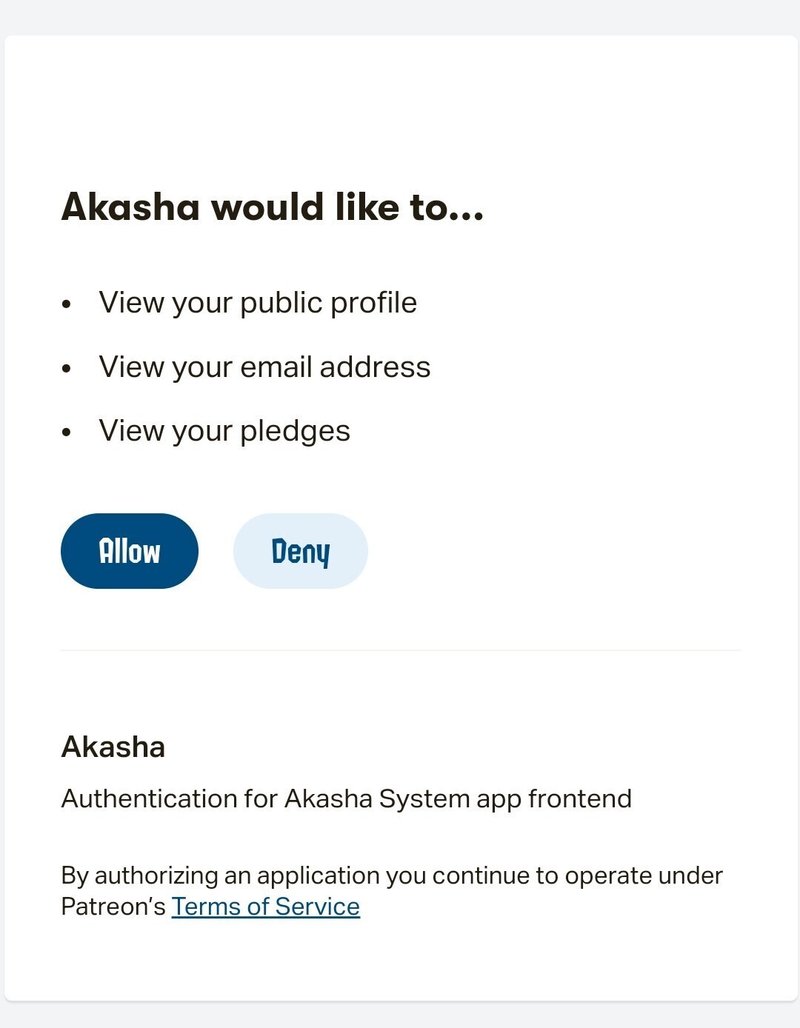The height and width of the screenshot is (1028, 800).
Task: Select the 'View your public profile' list item
Action: [257, 302]
